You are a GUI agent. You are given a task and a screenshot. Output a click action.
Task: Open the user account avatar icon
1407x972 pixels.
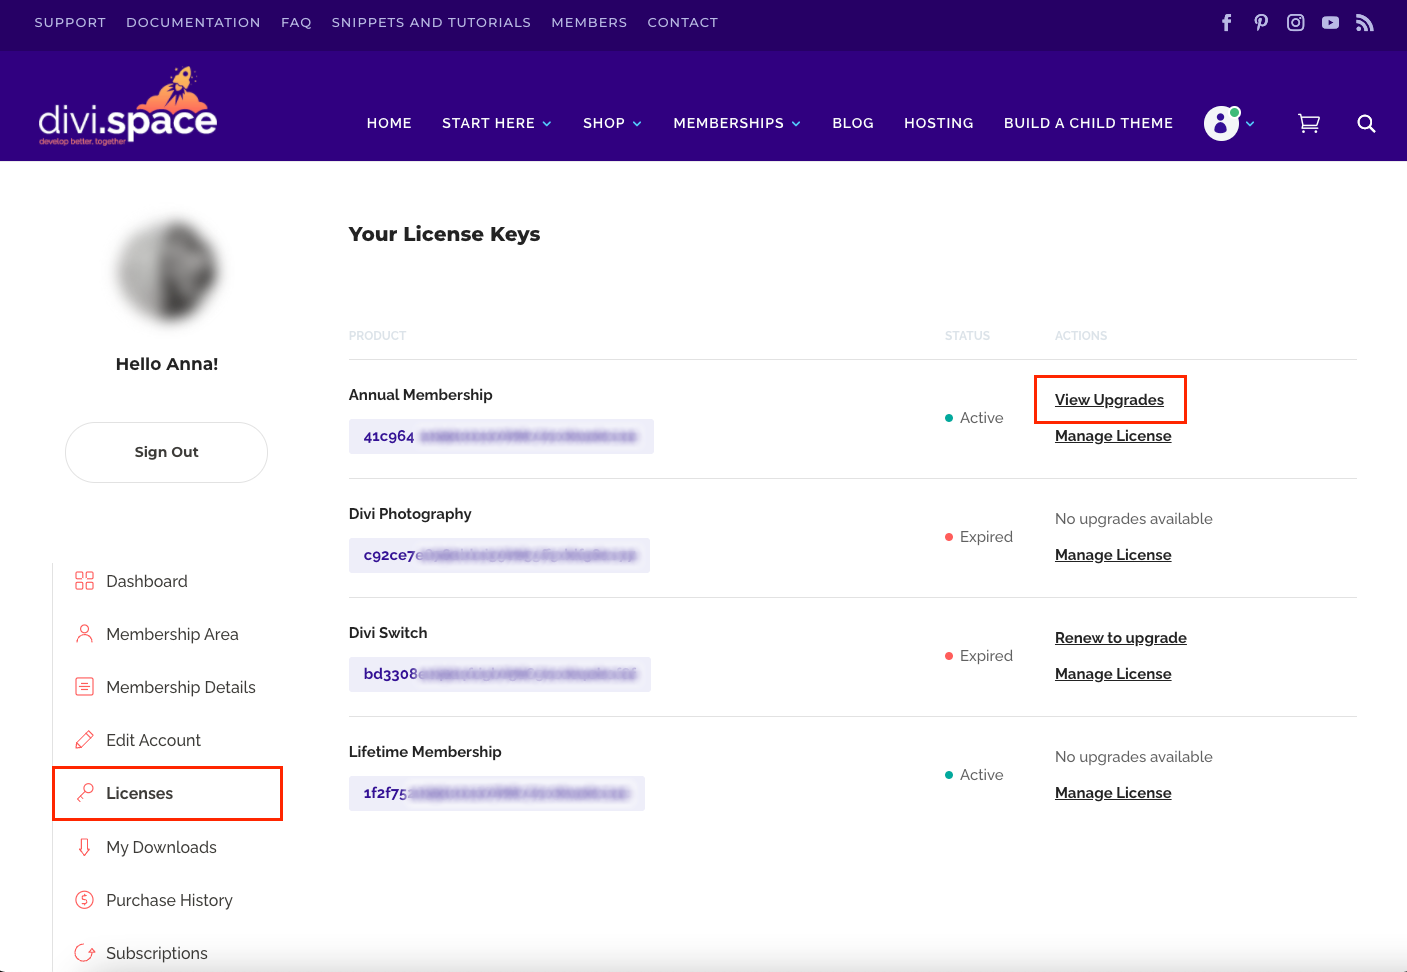(1221, 123)
